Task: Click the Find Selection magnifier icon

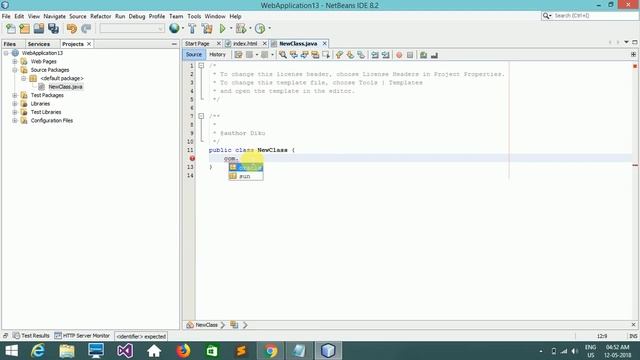Action: tap(283, 55)
